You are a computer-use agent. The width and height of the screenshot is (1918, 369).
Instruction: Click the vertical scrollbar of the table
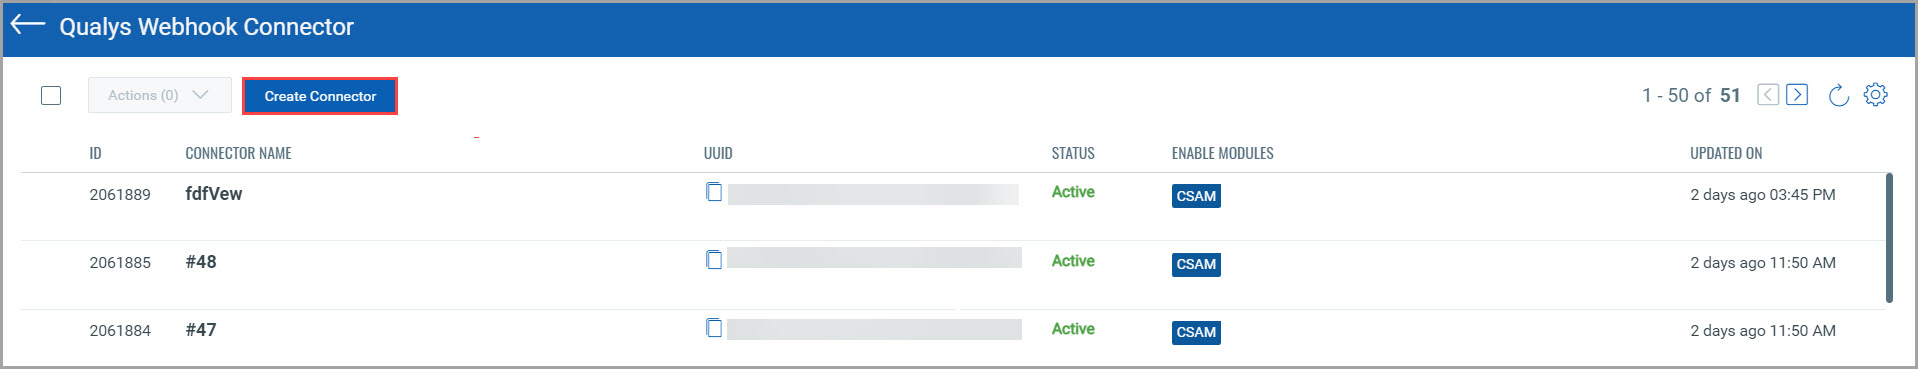coord(1889,238)
